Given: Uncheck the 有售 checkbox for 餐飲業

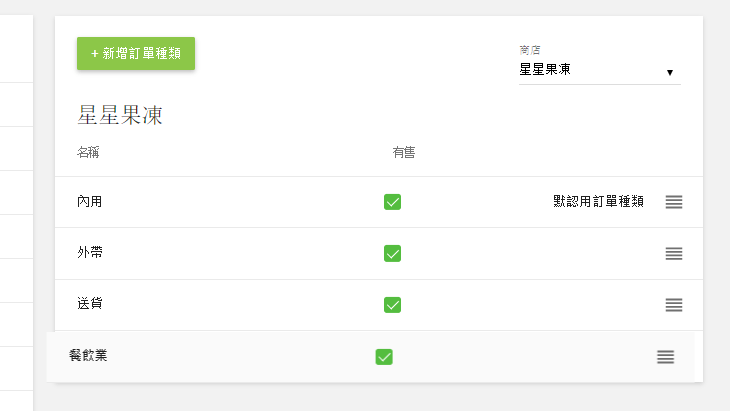Looking at the screenshot, I should coord(385,357).
